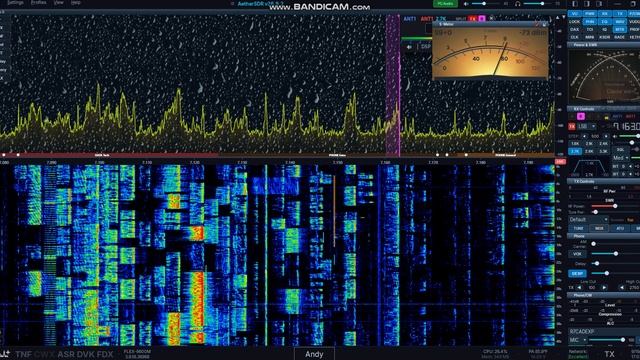Click the red button at waterfall top-right

pyautogui.click(x=560, y=162)
